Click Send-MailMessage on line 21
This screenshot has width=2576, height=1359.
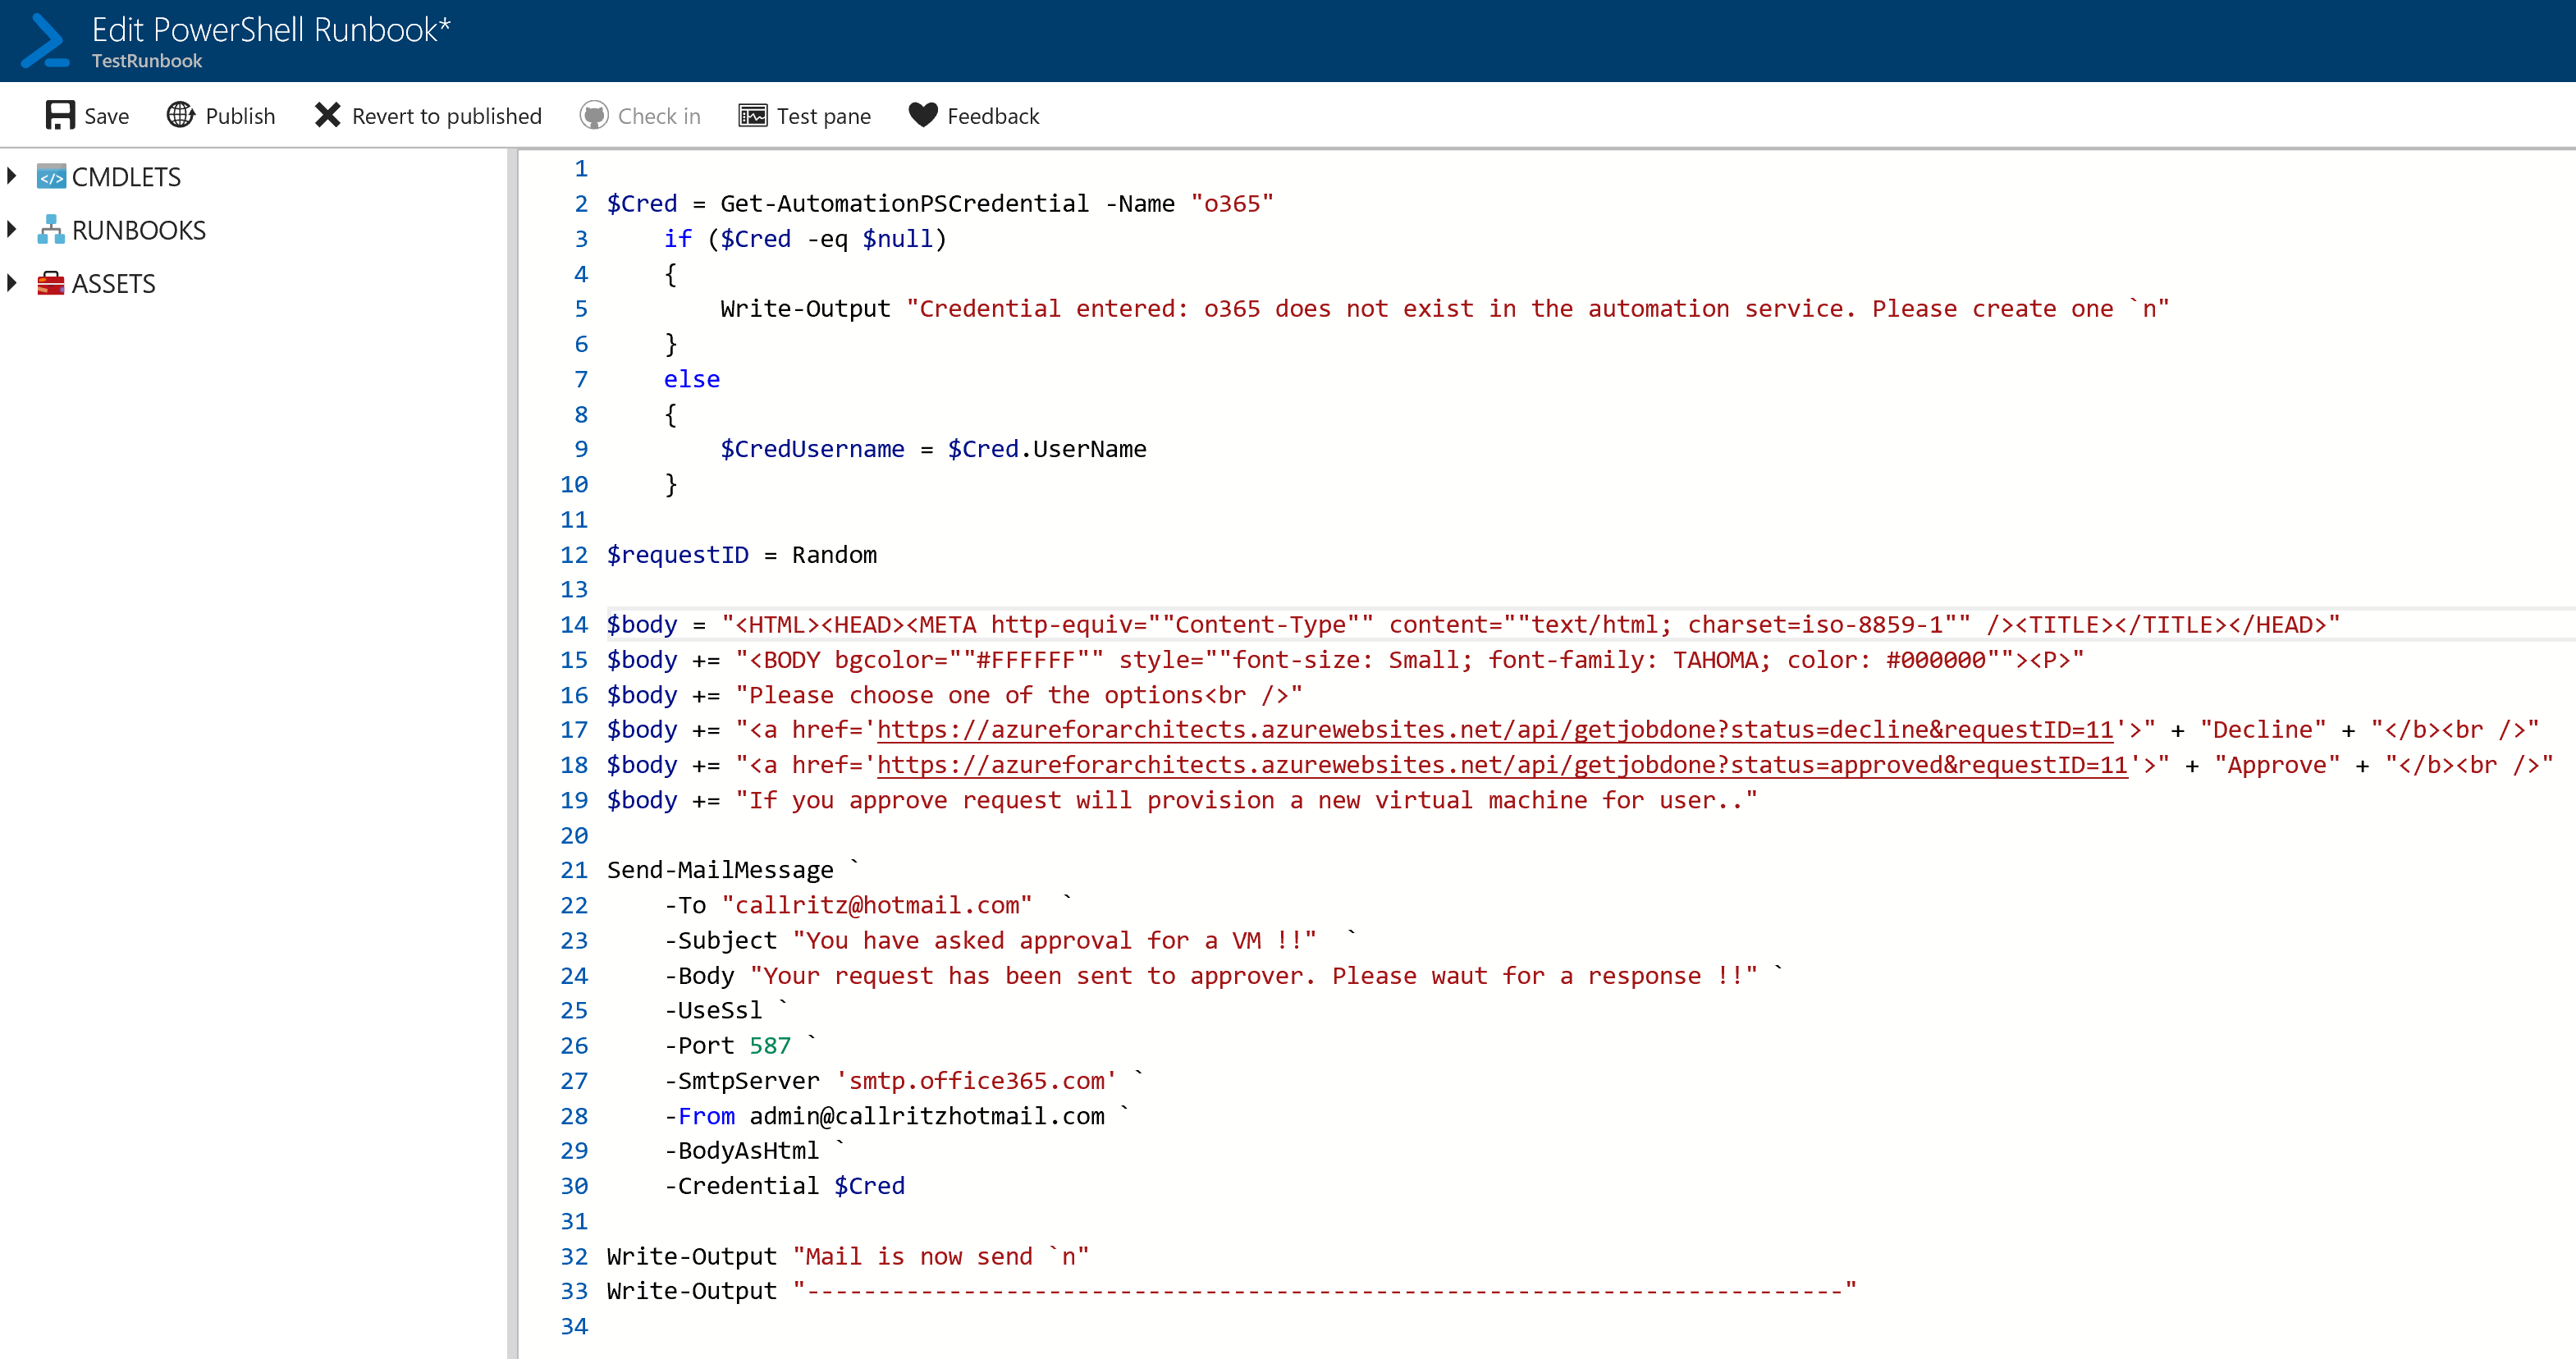click(720, 870)
